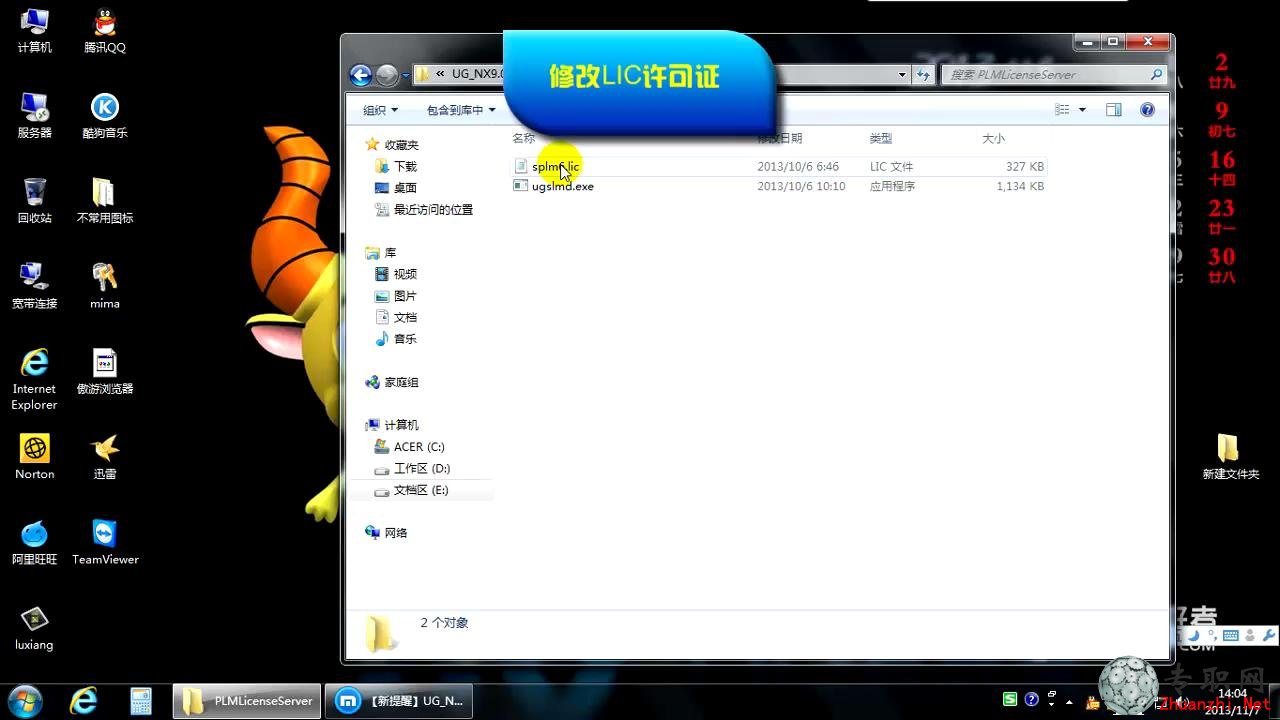Image resolution: width=1280 pixels, height=720 pixels.
Task: Open 文档区 (E:) drive
Action: 421,490
